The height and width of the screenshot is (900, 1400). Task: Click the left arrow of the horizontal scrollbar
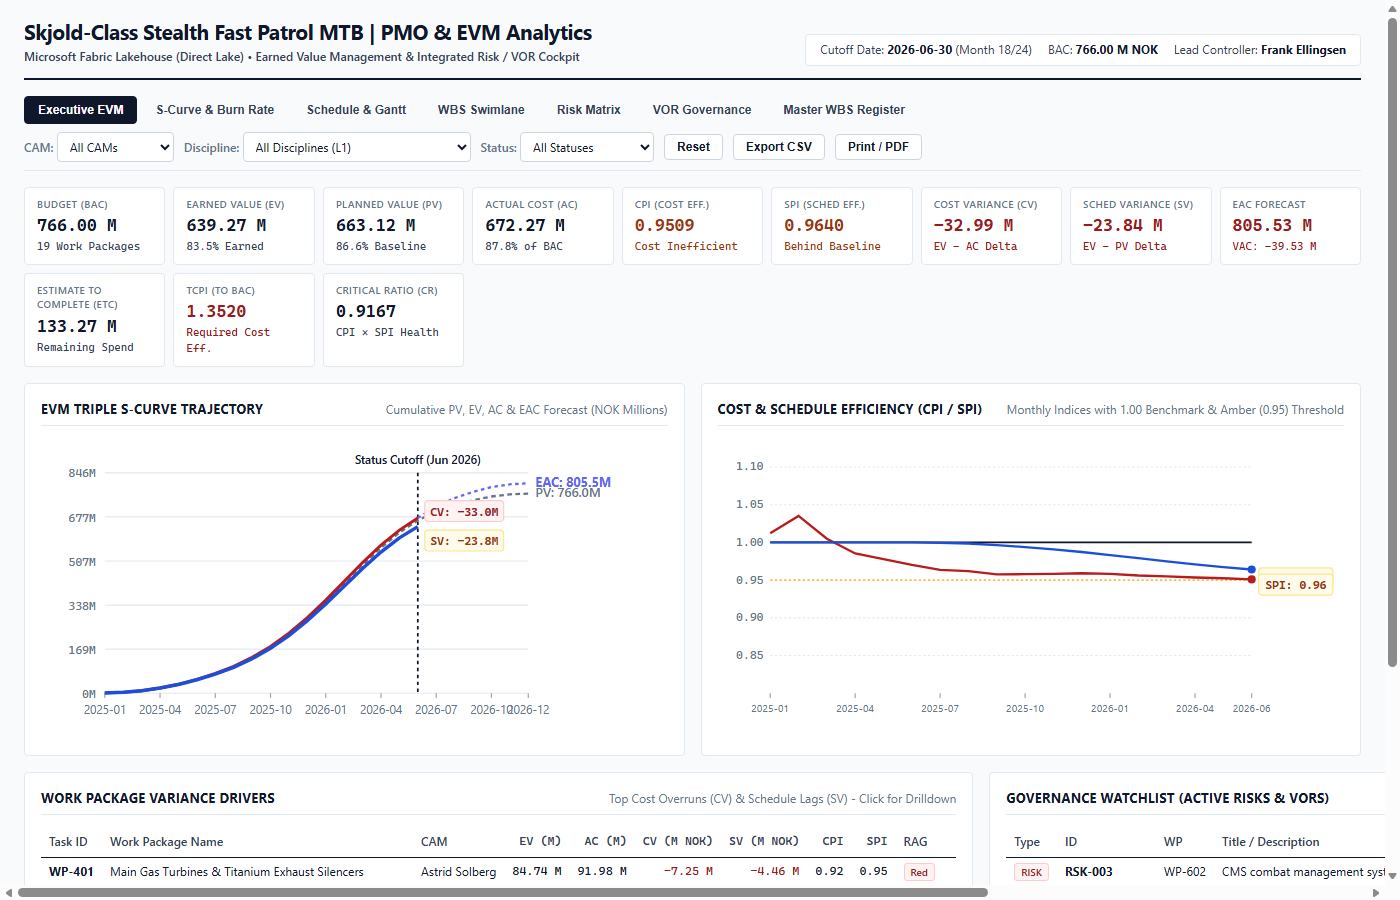point(9,893)
